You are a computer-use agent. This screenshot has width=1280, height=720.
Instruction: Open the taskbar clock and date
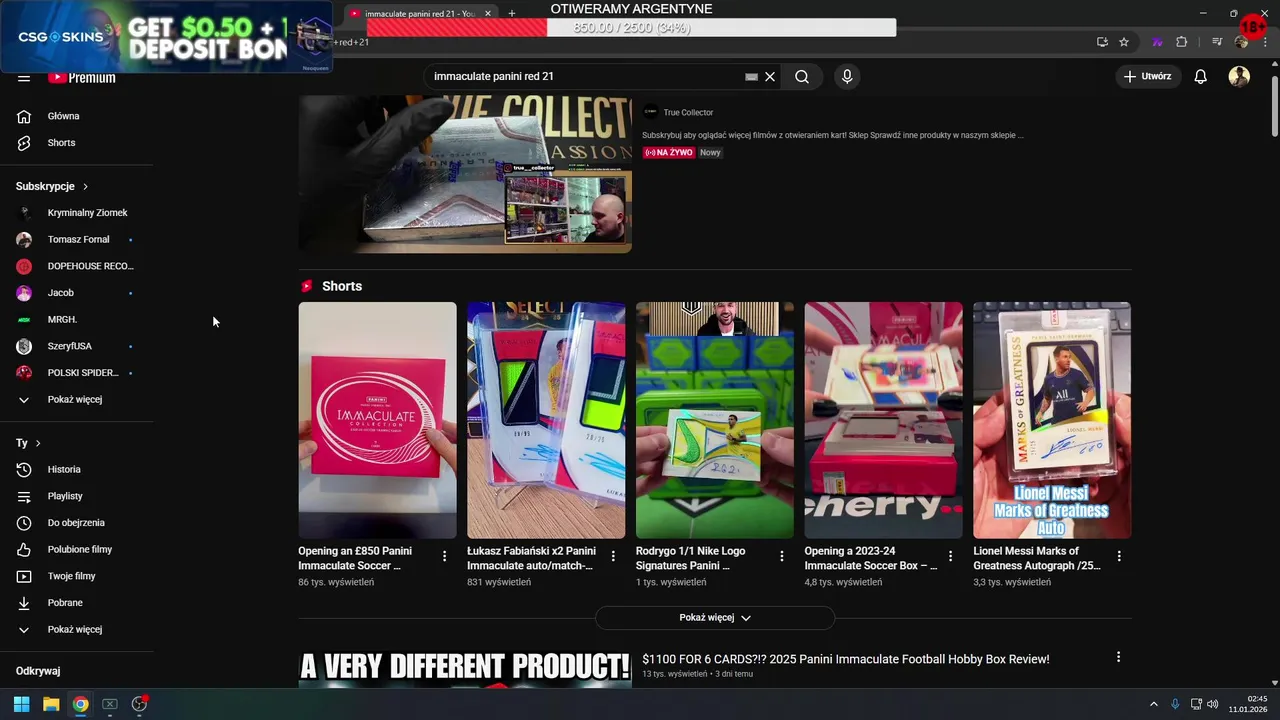[x=1250, y=704]
